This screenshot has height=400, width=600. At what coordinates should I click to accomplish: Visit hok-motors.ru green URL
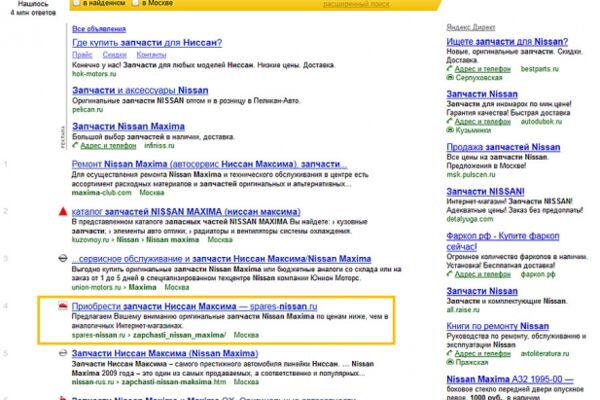point(94,74)
